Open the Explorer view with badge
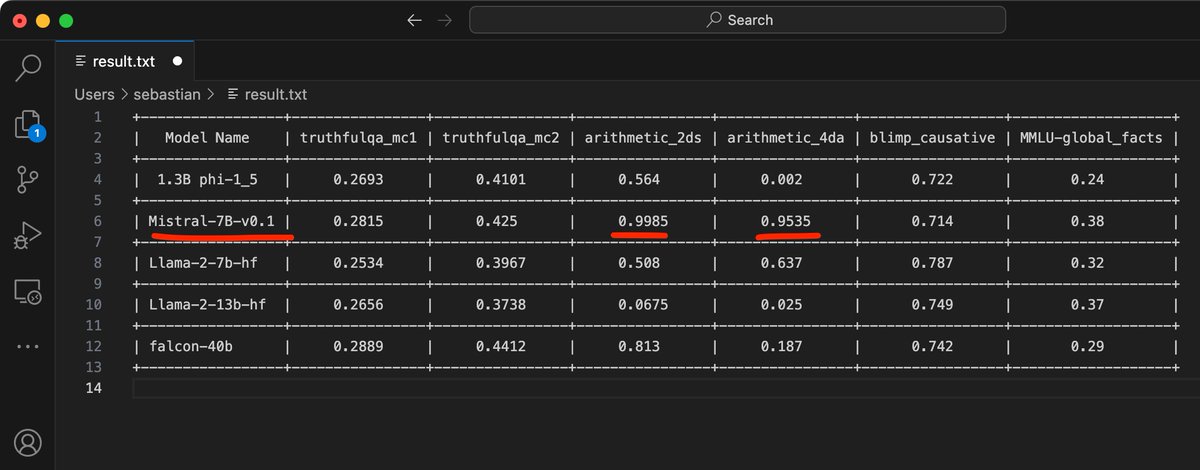 (x=27, y=125)
